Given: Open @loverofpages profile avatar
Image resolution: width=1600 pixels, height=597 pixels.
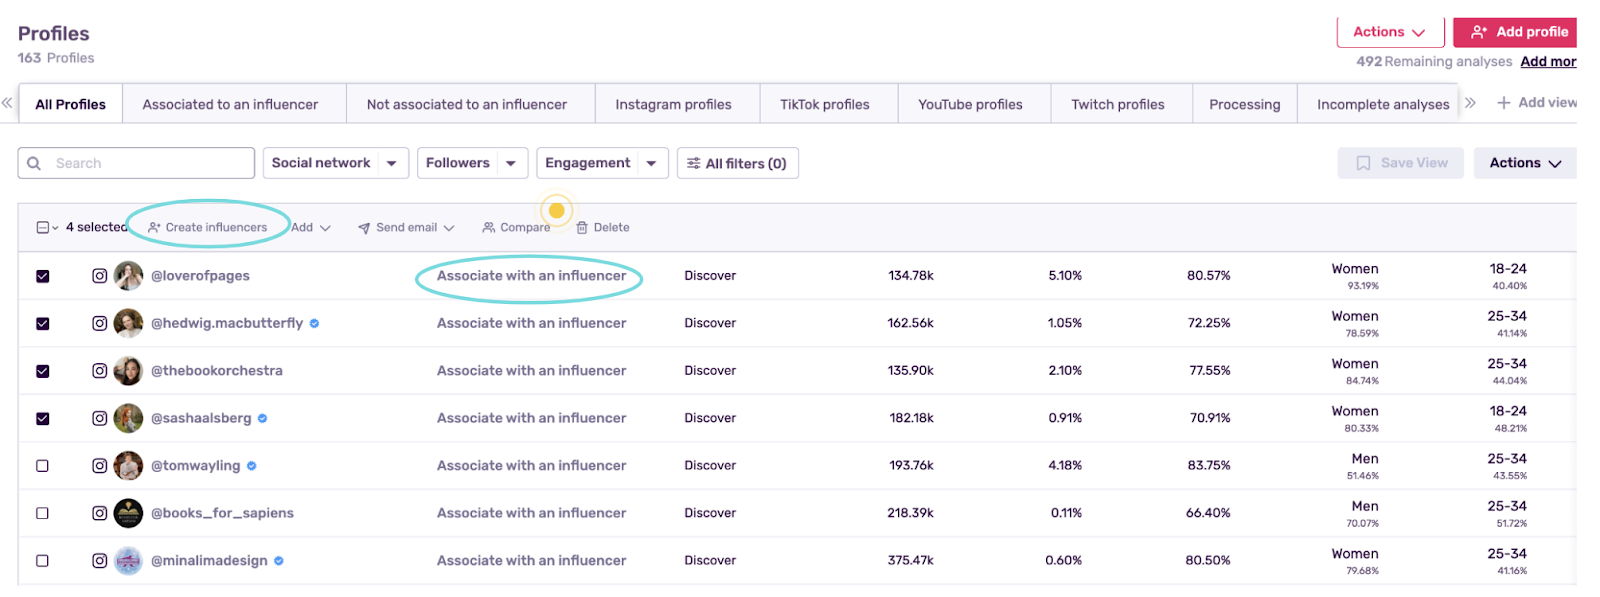Looking at the screenshot, I should [x=128, y=276].
